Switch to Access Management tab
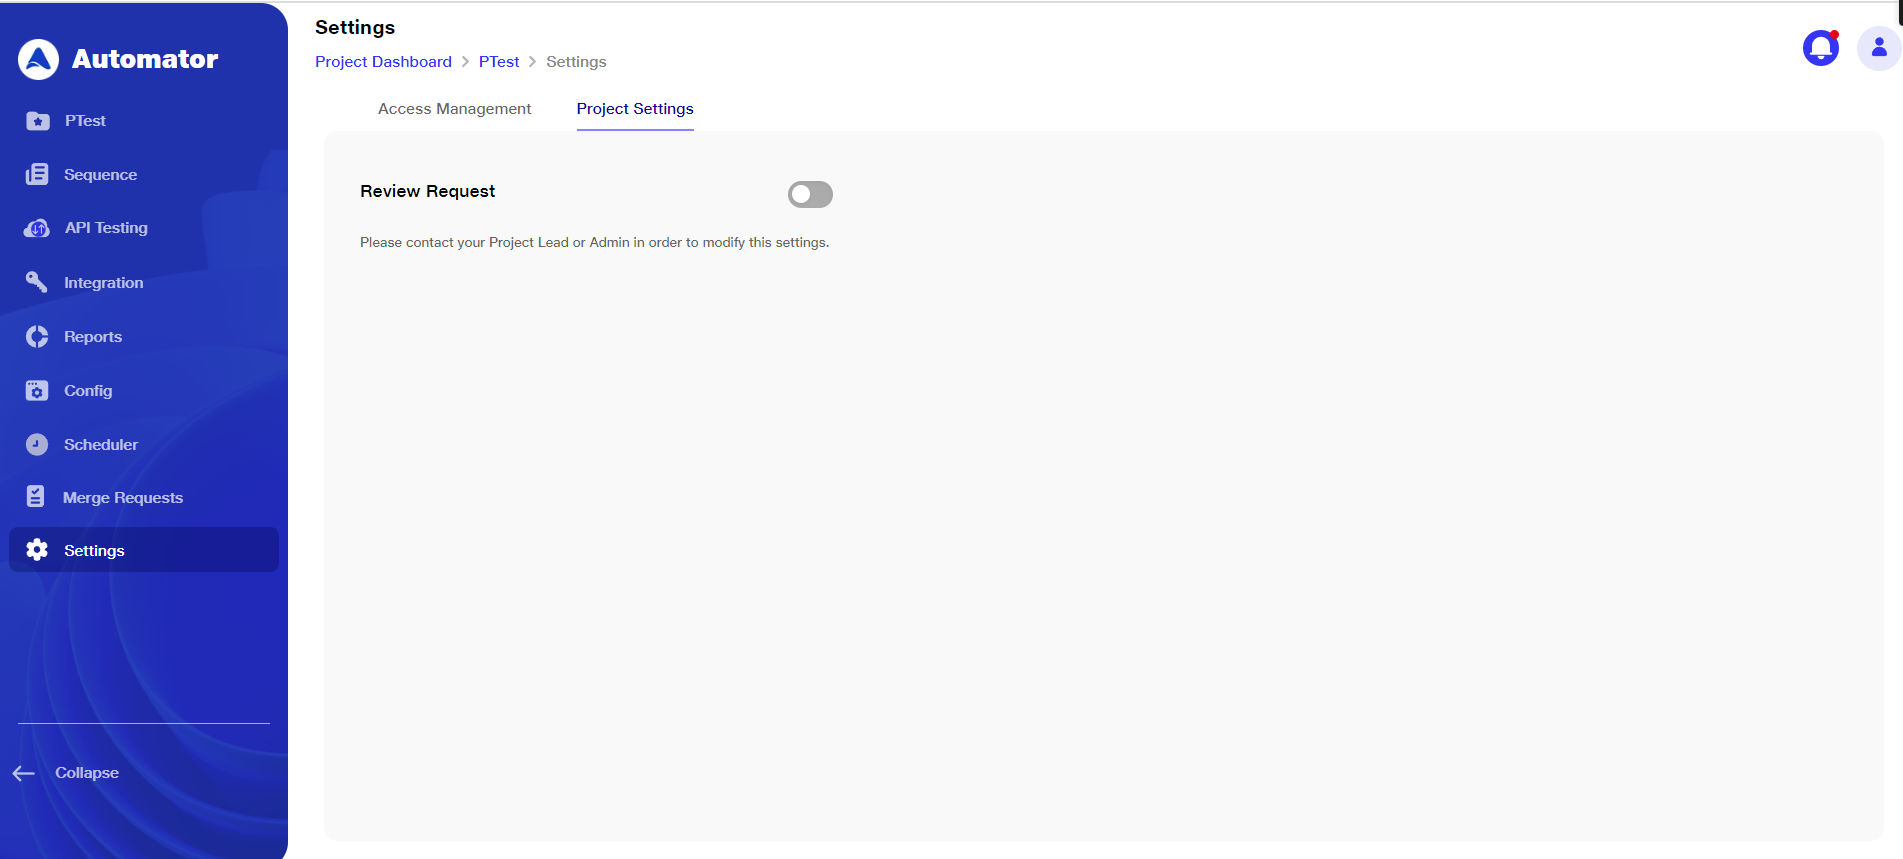The width and height of the screenshot is (1903, 859). 455,109
